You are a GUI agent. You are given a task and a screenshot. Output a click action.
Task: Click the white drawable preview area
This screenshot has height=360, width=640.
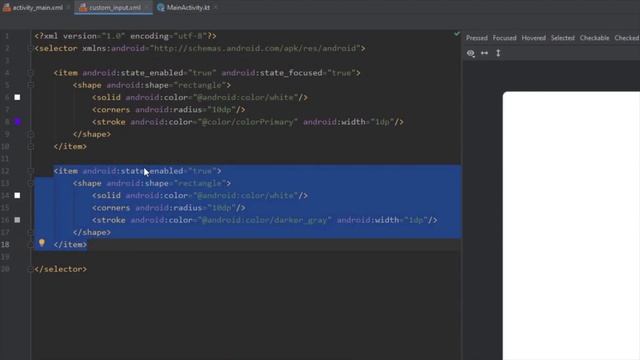(x=571, y=225)
